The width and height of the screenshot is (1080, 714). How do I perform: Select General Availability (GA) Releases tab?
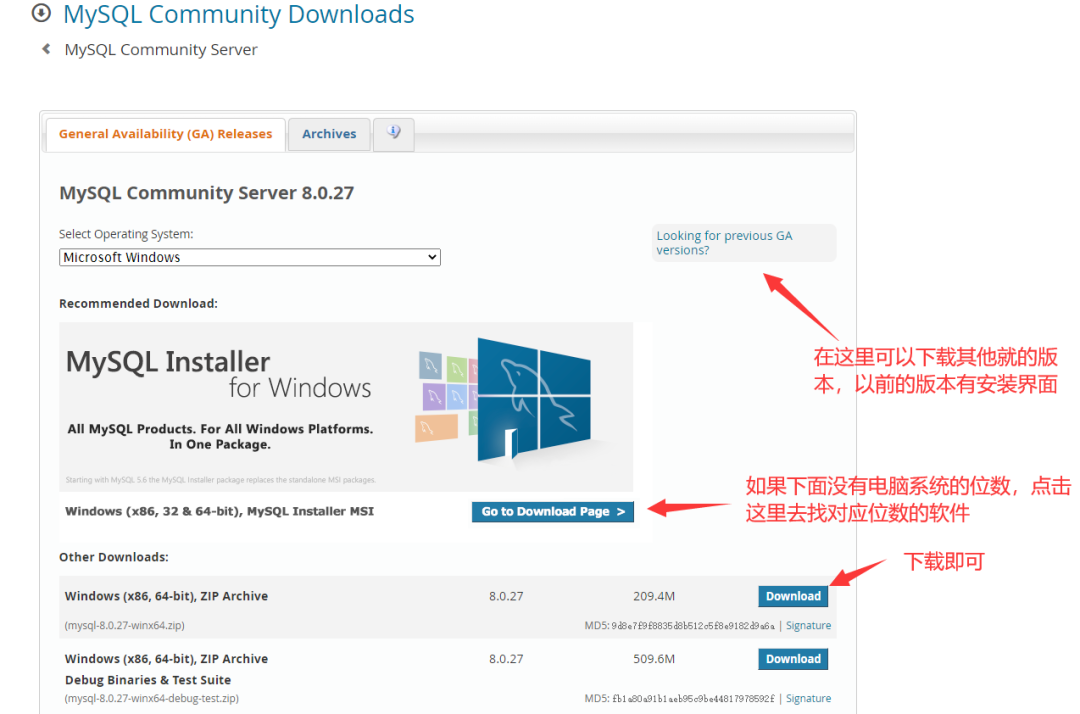tap(165, 134)
